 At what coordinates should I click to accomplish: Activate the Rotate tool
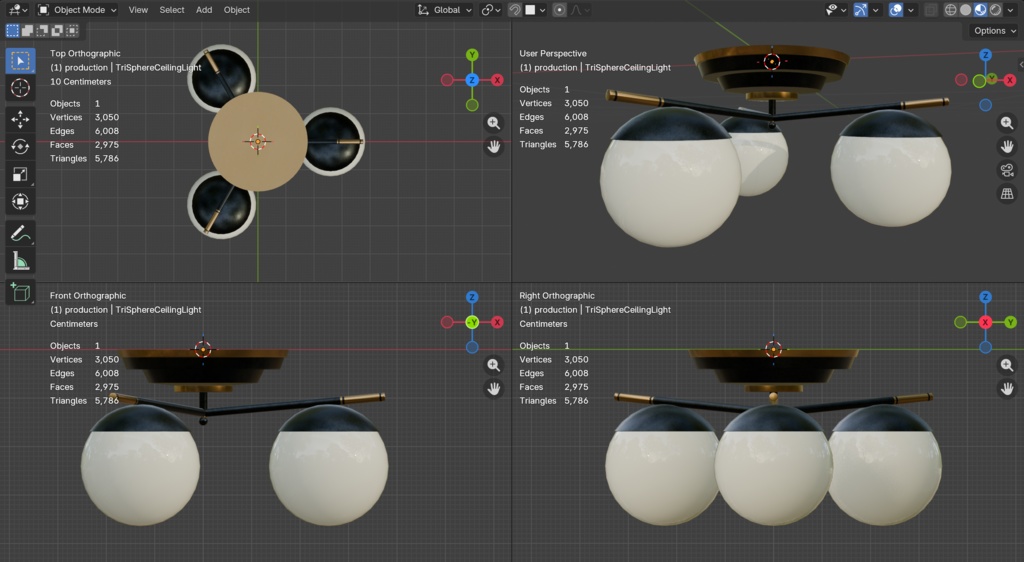point(20,147)
